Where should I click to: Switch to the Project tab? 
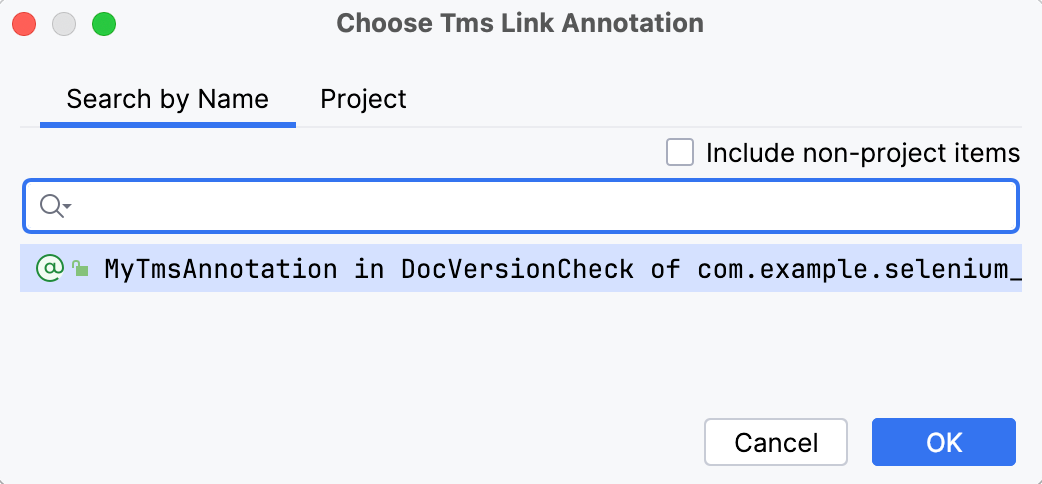363,100
